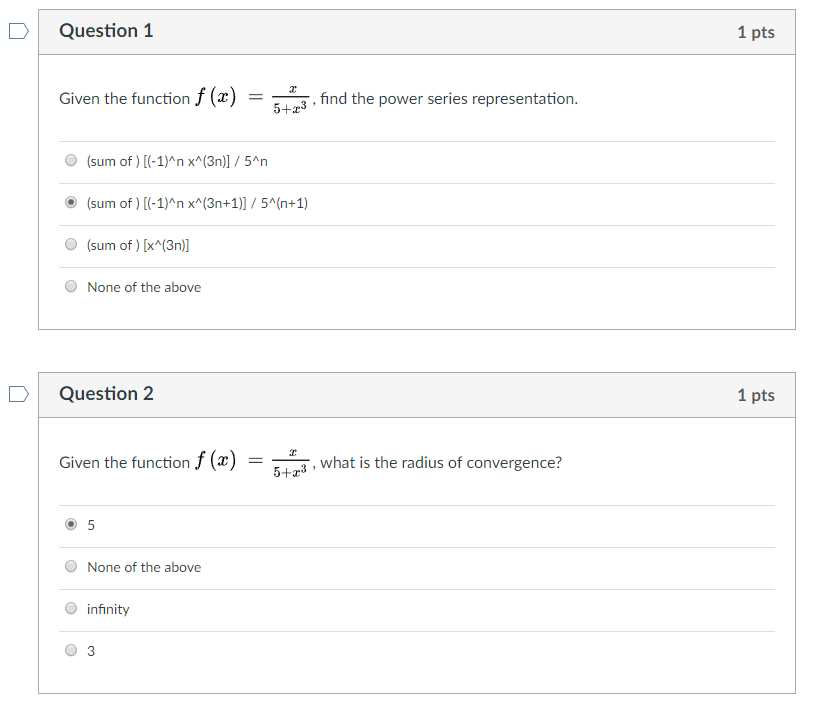838x720 pixels.
Task: Click the 'infinity' answer label text
Action: (108, 609)
